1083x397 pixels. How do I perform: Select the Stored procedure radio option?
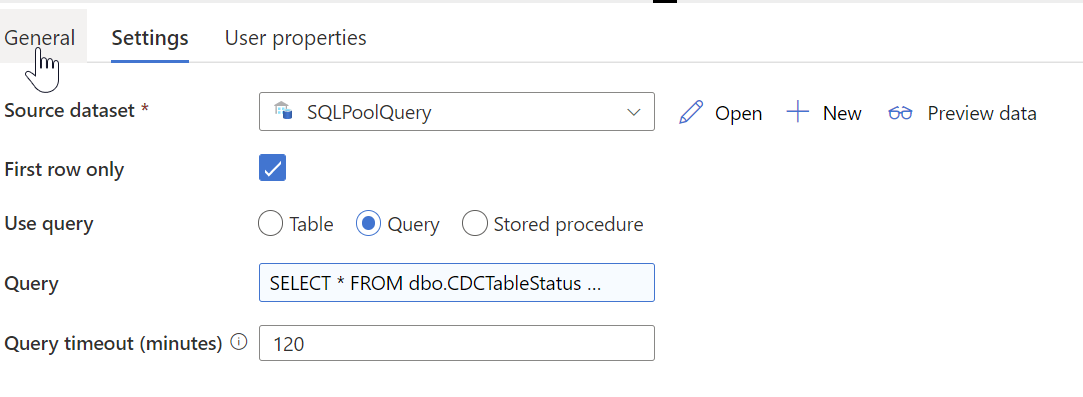click(475, 224)
